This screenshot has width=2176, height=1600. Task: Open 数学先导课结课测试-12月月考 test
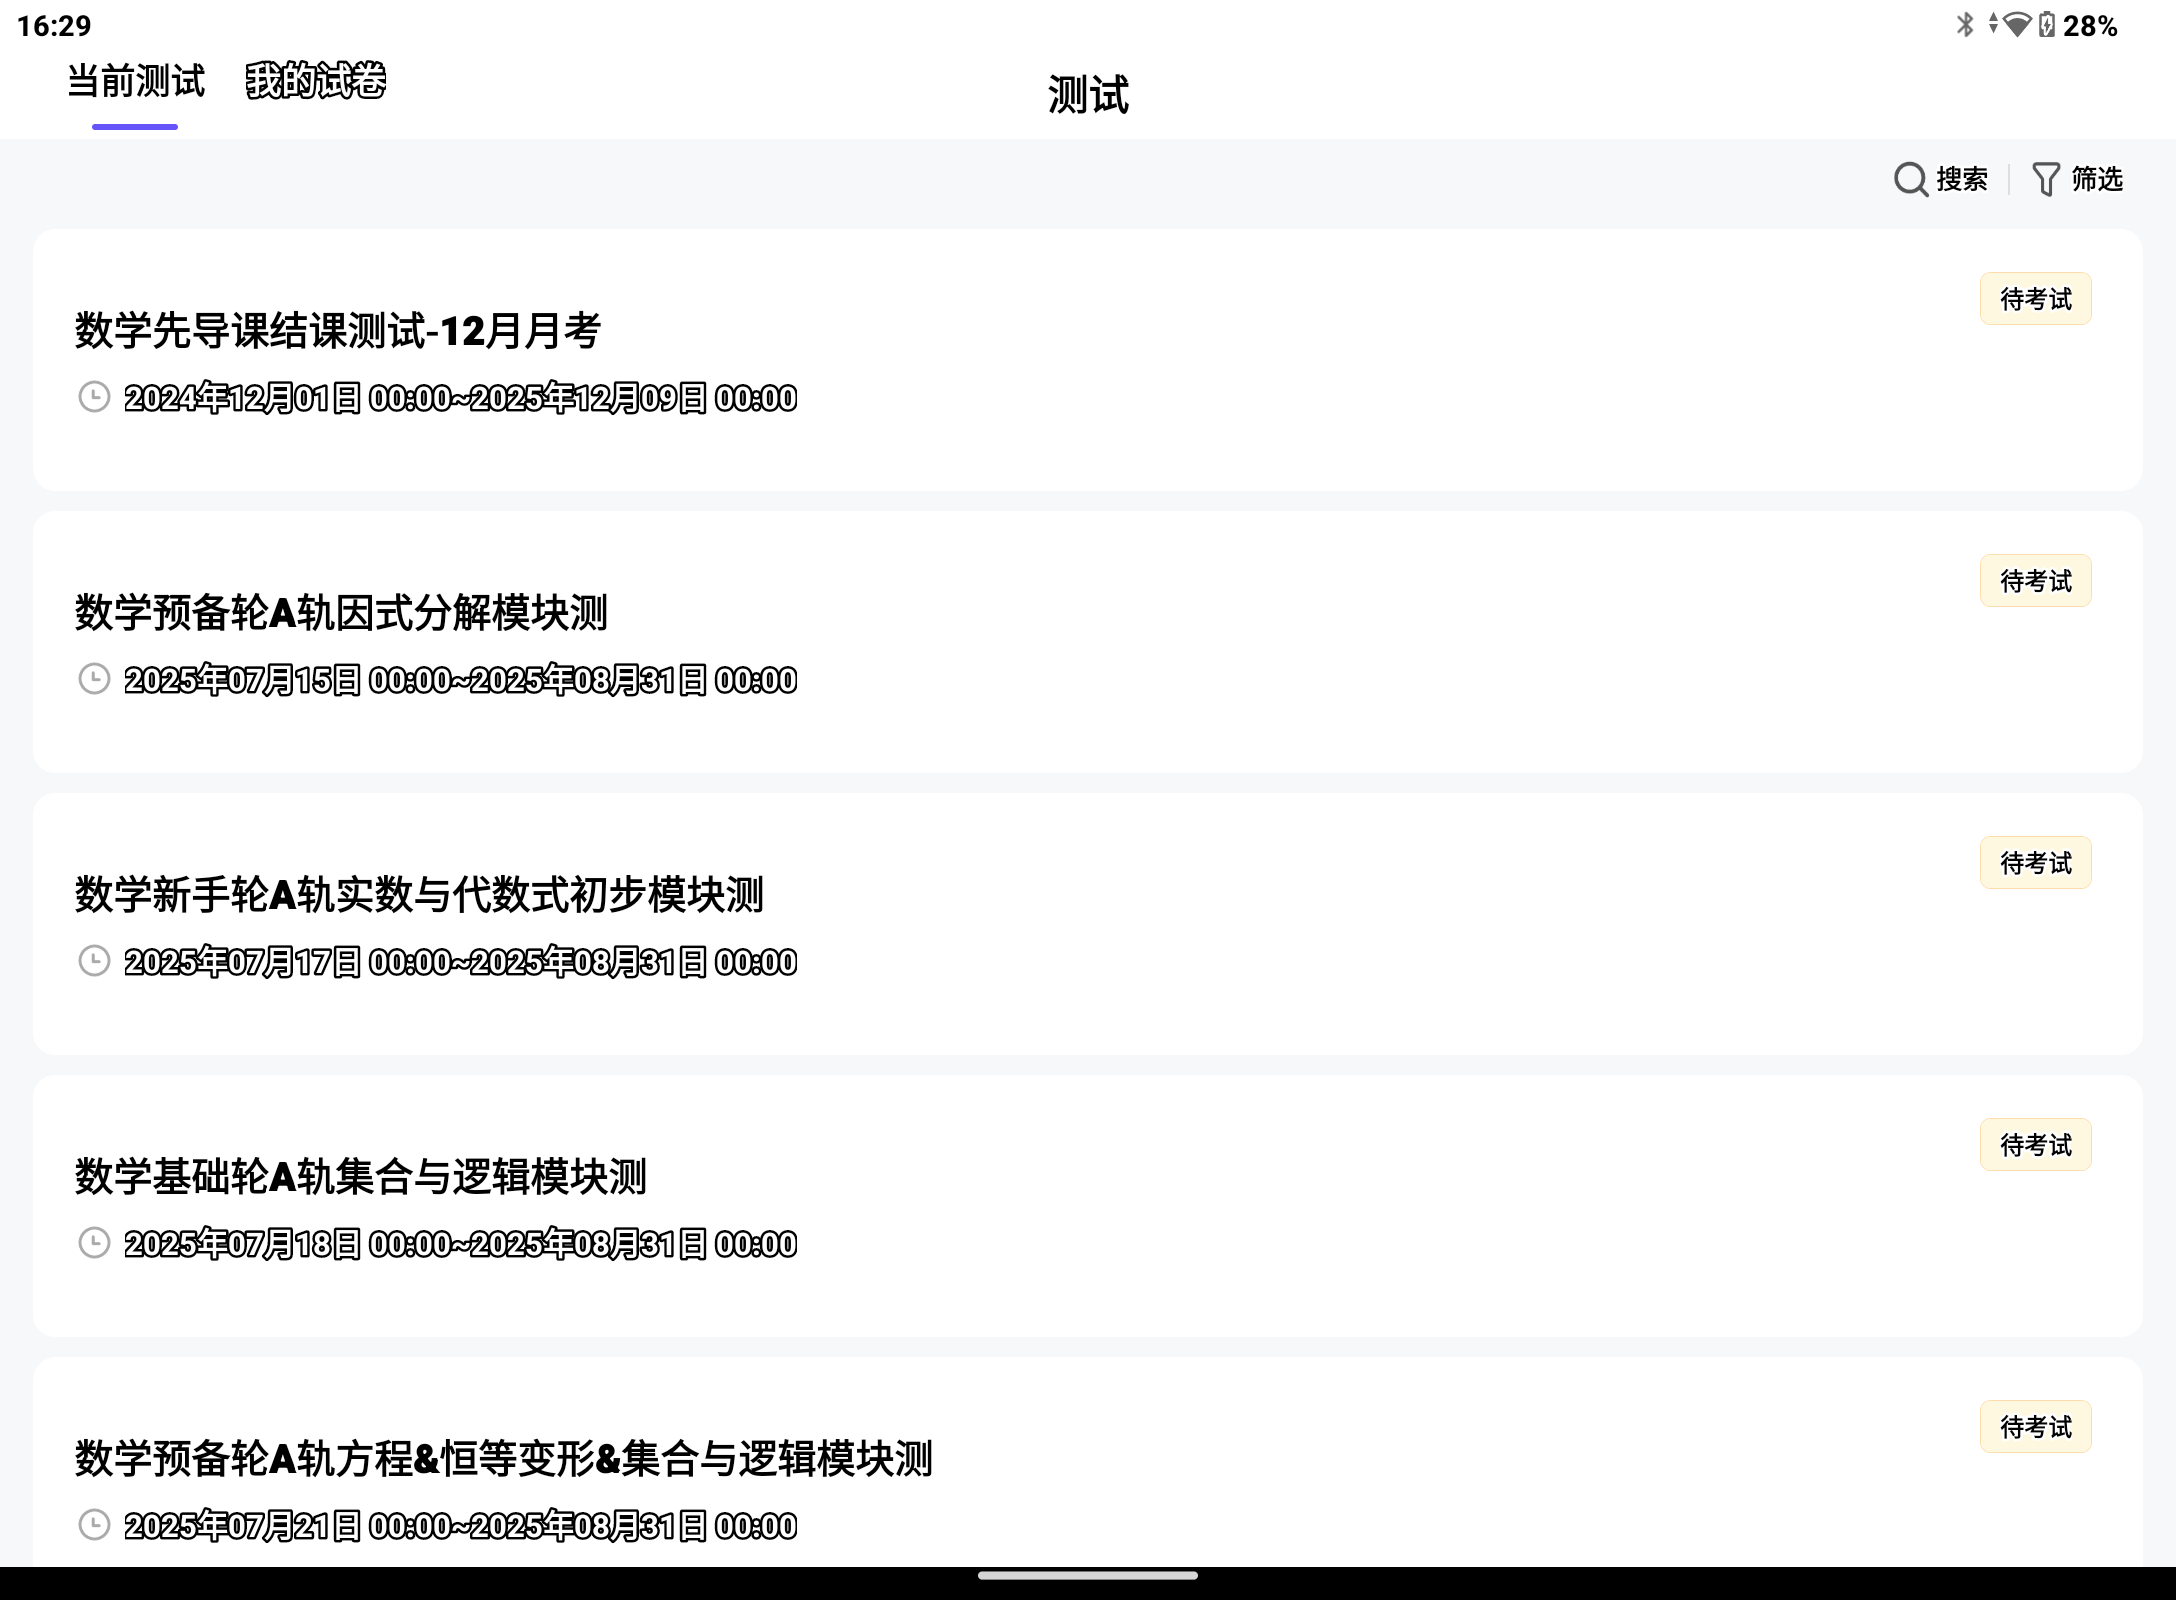click(x=338, y=331)
